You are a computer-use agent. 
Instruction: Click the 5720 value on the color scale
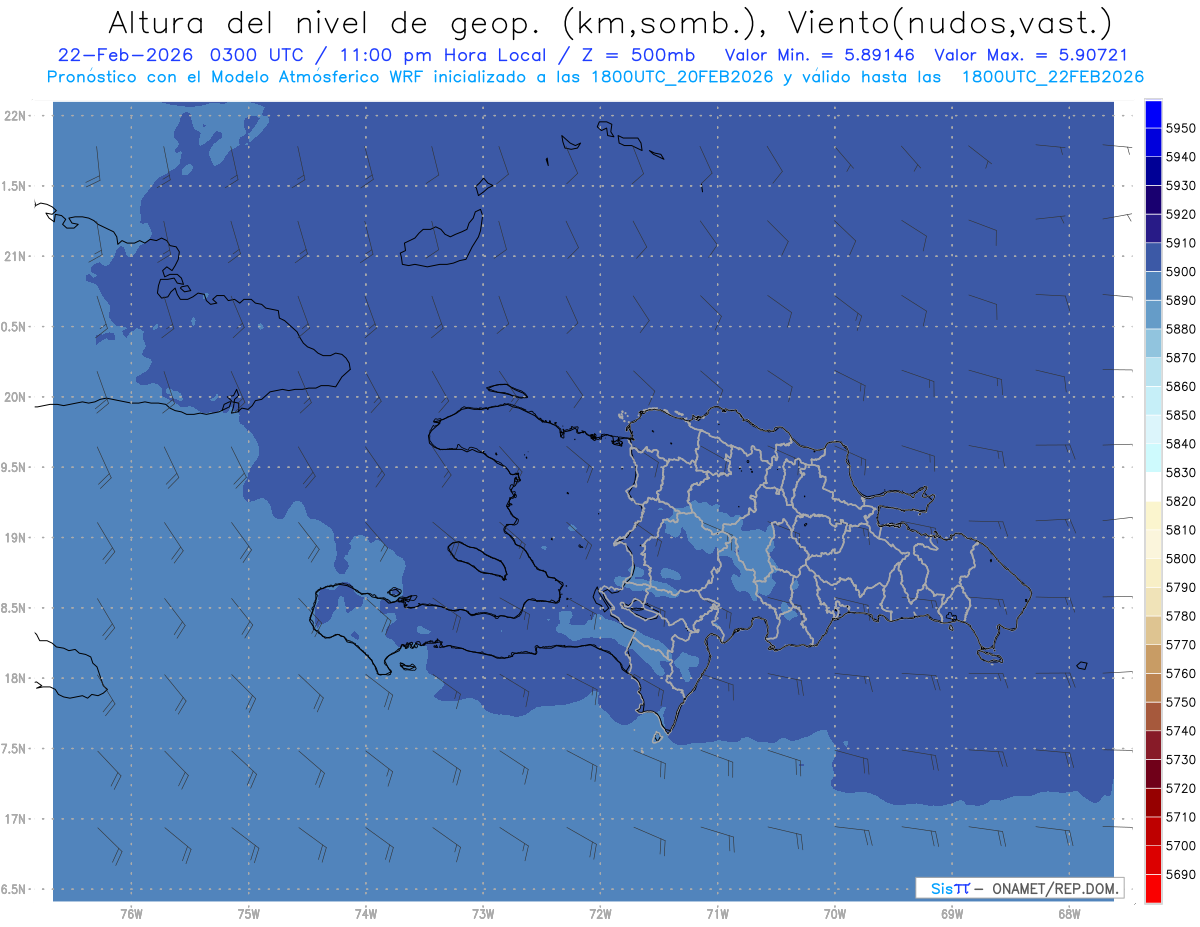tap(1181, 788)
